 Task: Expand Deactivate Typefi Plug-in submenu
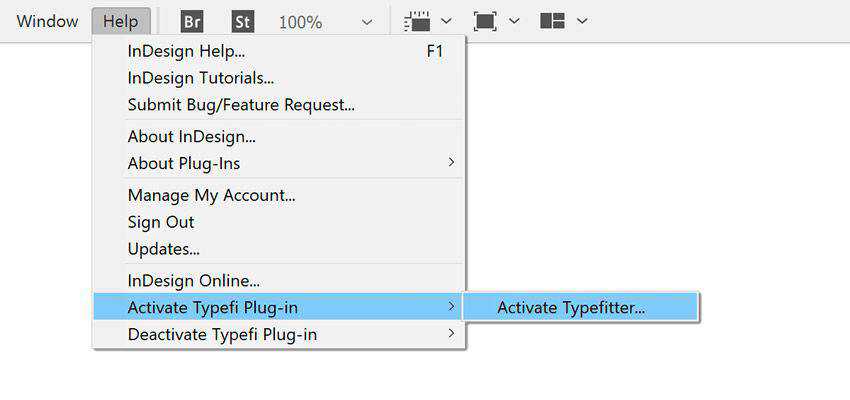tap(222, 334)
